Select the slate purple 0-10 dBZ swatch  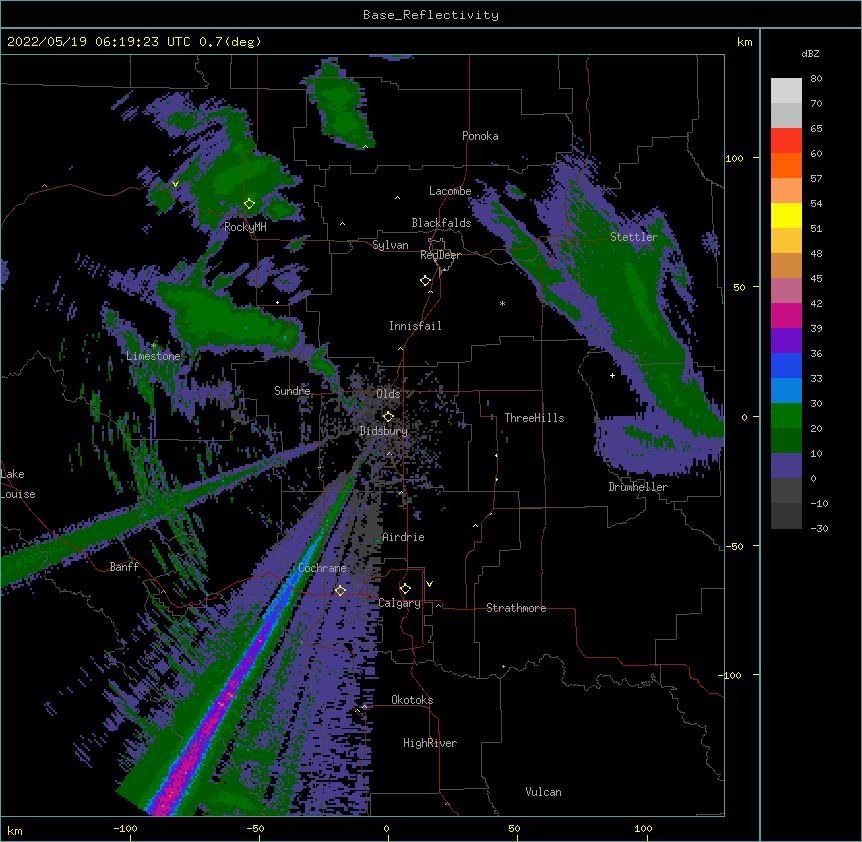786,466
